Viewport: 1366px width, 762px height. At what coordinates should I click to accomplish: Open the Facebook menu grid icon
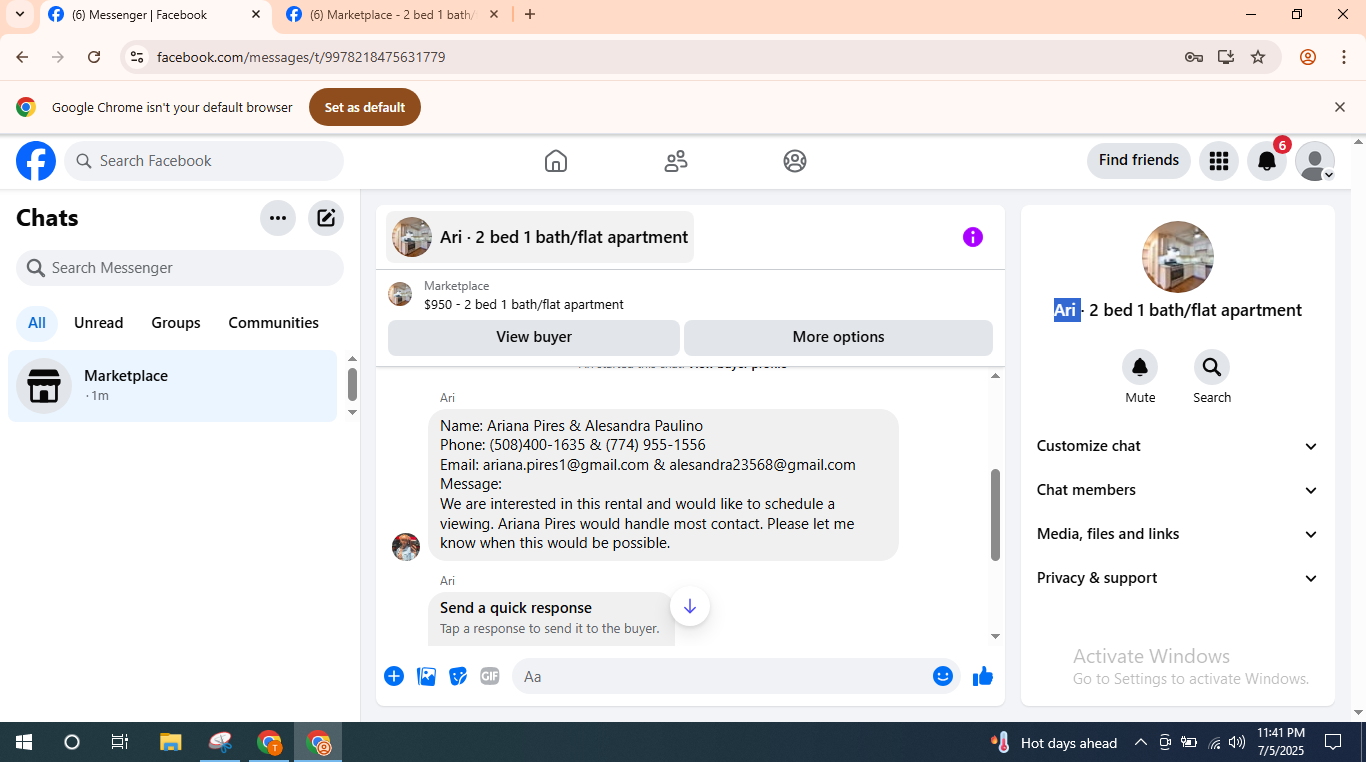tap(1218, 161)
